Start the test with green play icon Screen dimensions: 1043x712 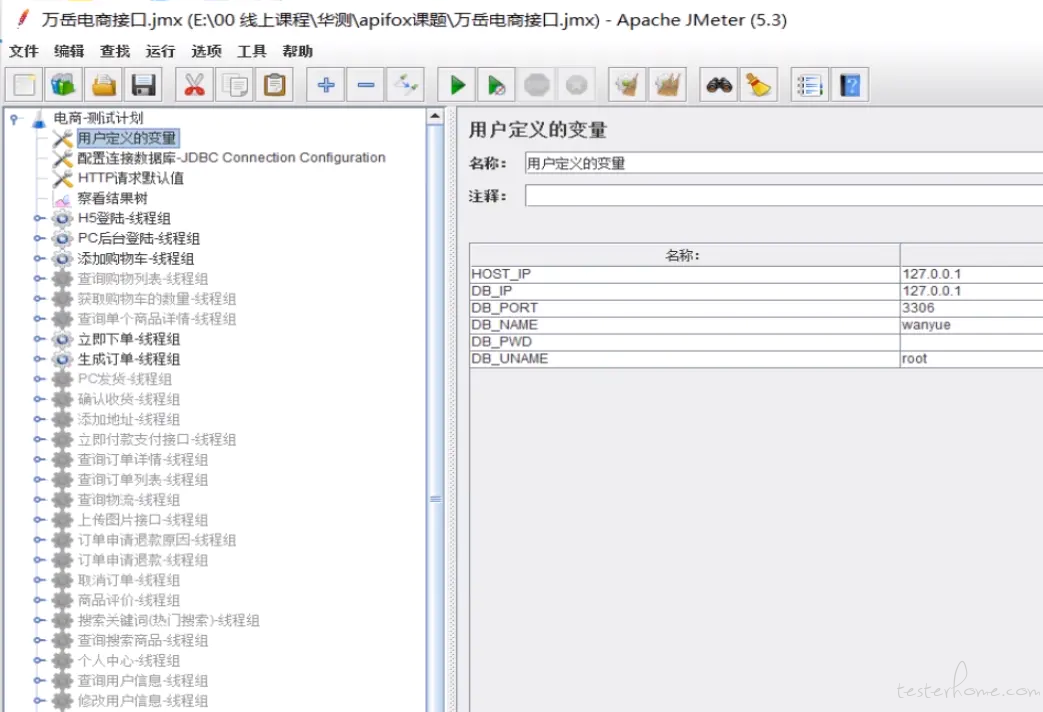[x=457, y=85]
